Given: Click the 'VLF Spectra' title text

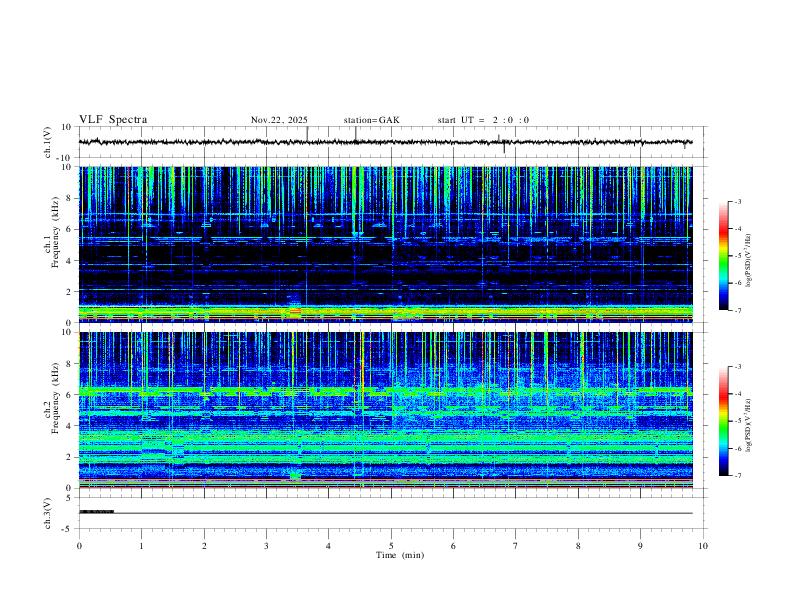Looking at the screenshot, I should pyautogui.click(x=113, y=120).
